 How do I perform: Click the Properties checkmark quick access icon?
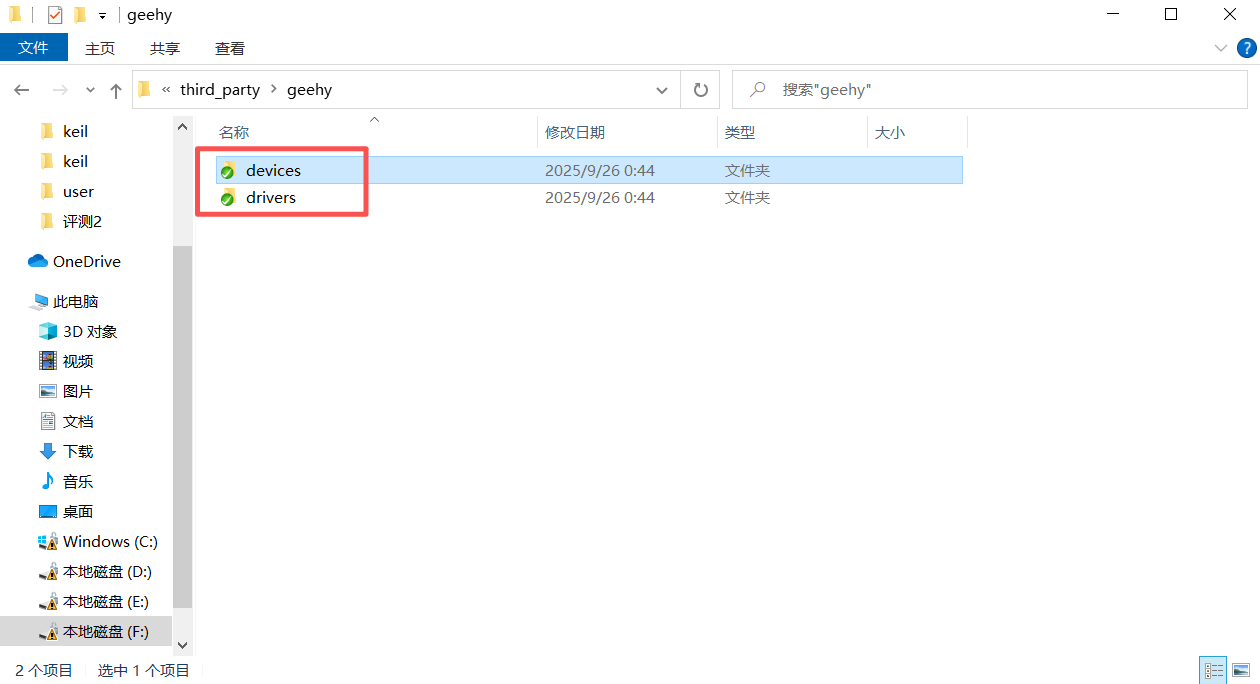pos(55,15)
